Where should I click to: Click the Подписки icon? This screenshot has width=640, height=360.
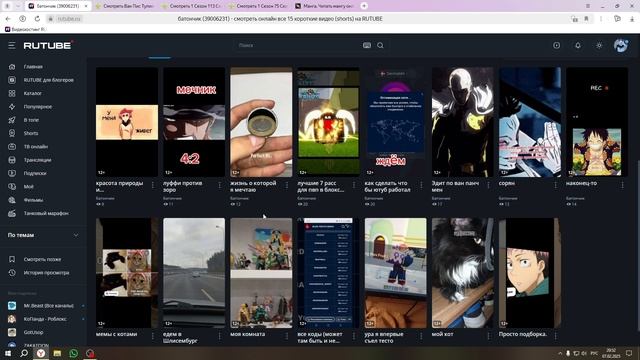pyautogui.click(x=12, y=173)
